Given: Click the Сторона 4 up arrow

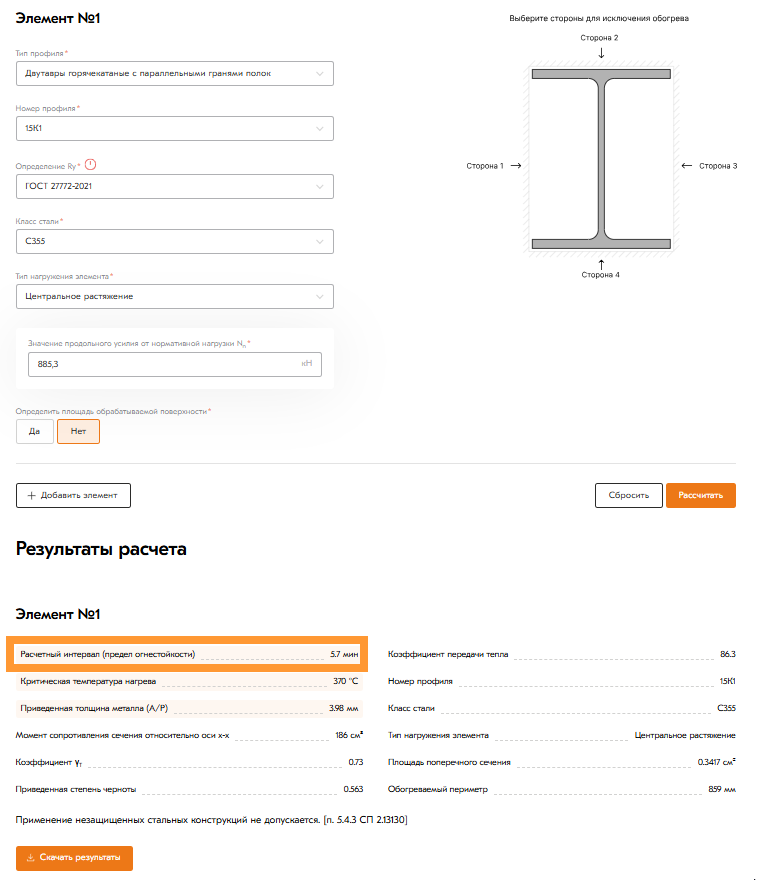Looking at the screenshot, I should (601, 262).
